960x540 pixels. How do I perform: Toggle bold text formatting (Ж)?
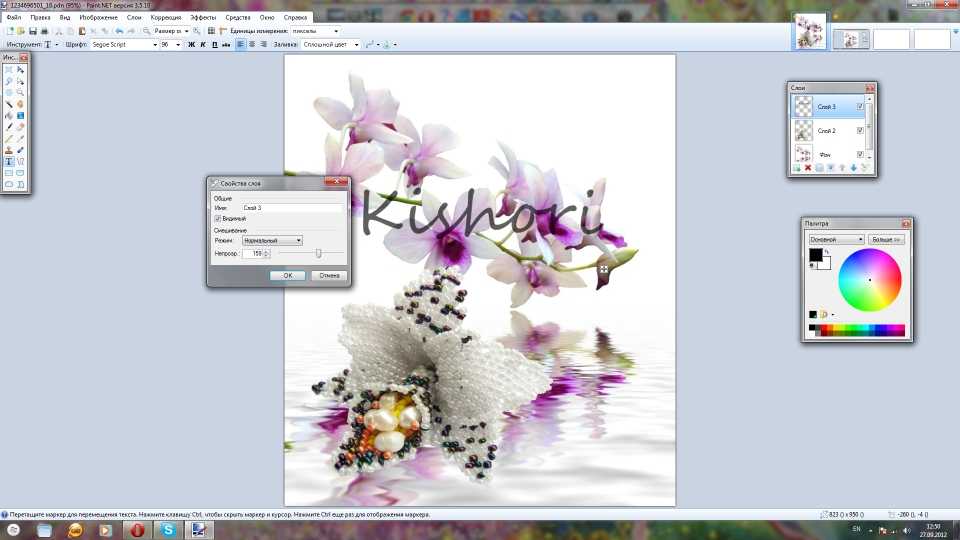(x=191, y=45)
